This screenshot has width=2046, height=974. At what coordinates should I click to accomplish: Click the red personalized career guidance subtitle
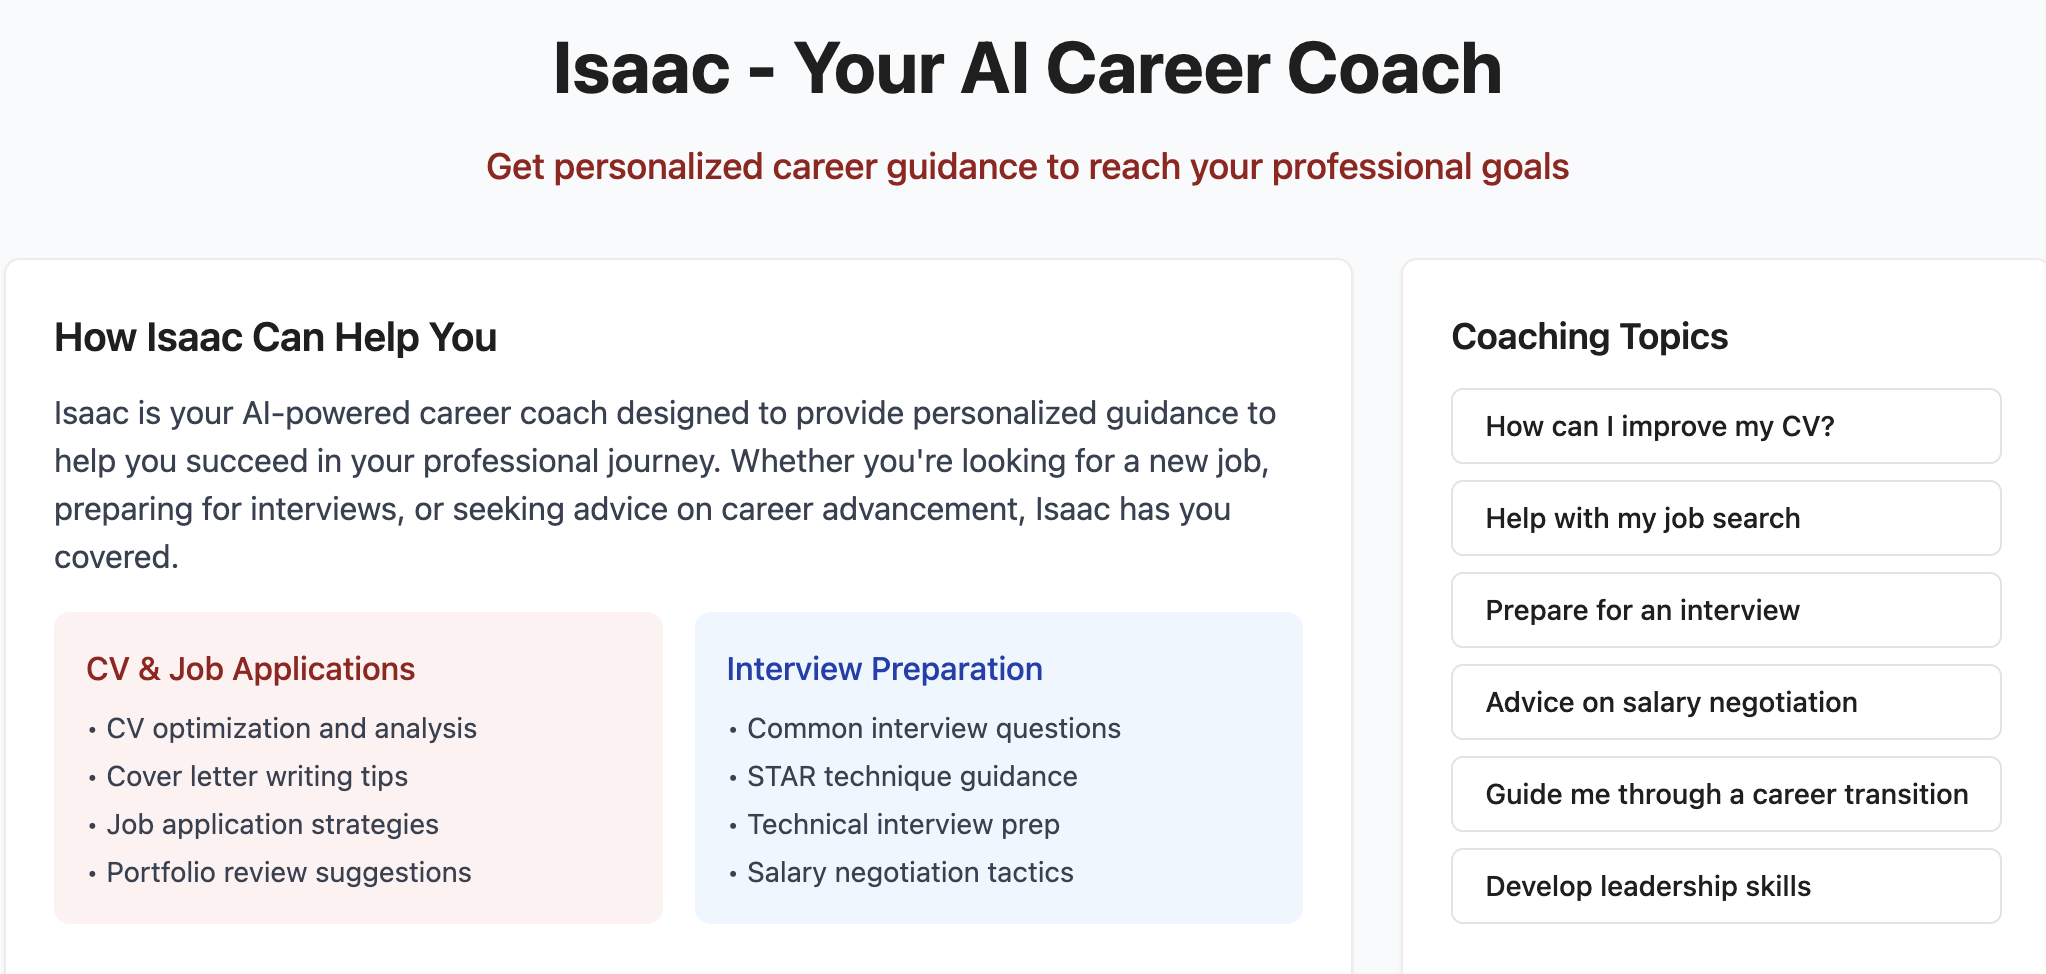click(x=1027, y=166)
